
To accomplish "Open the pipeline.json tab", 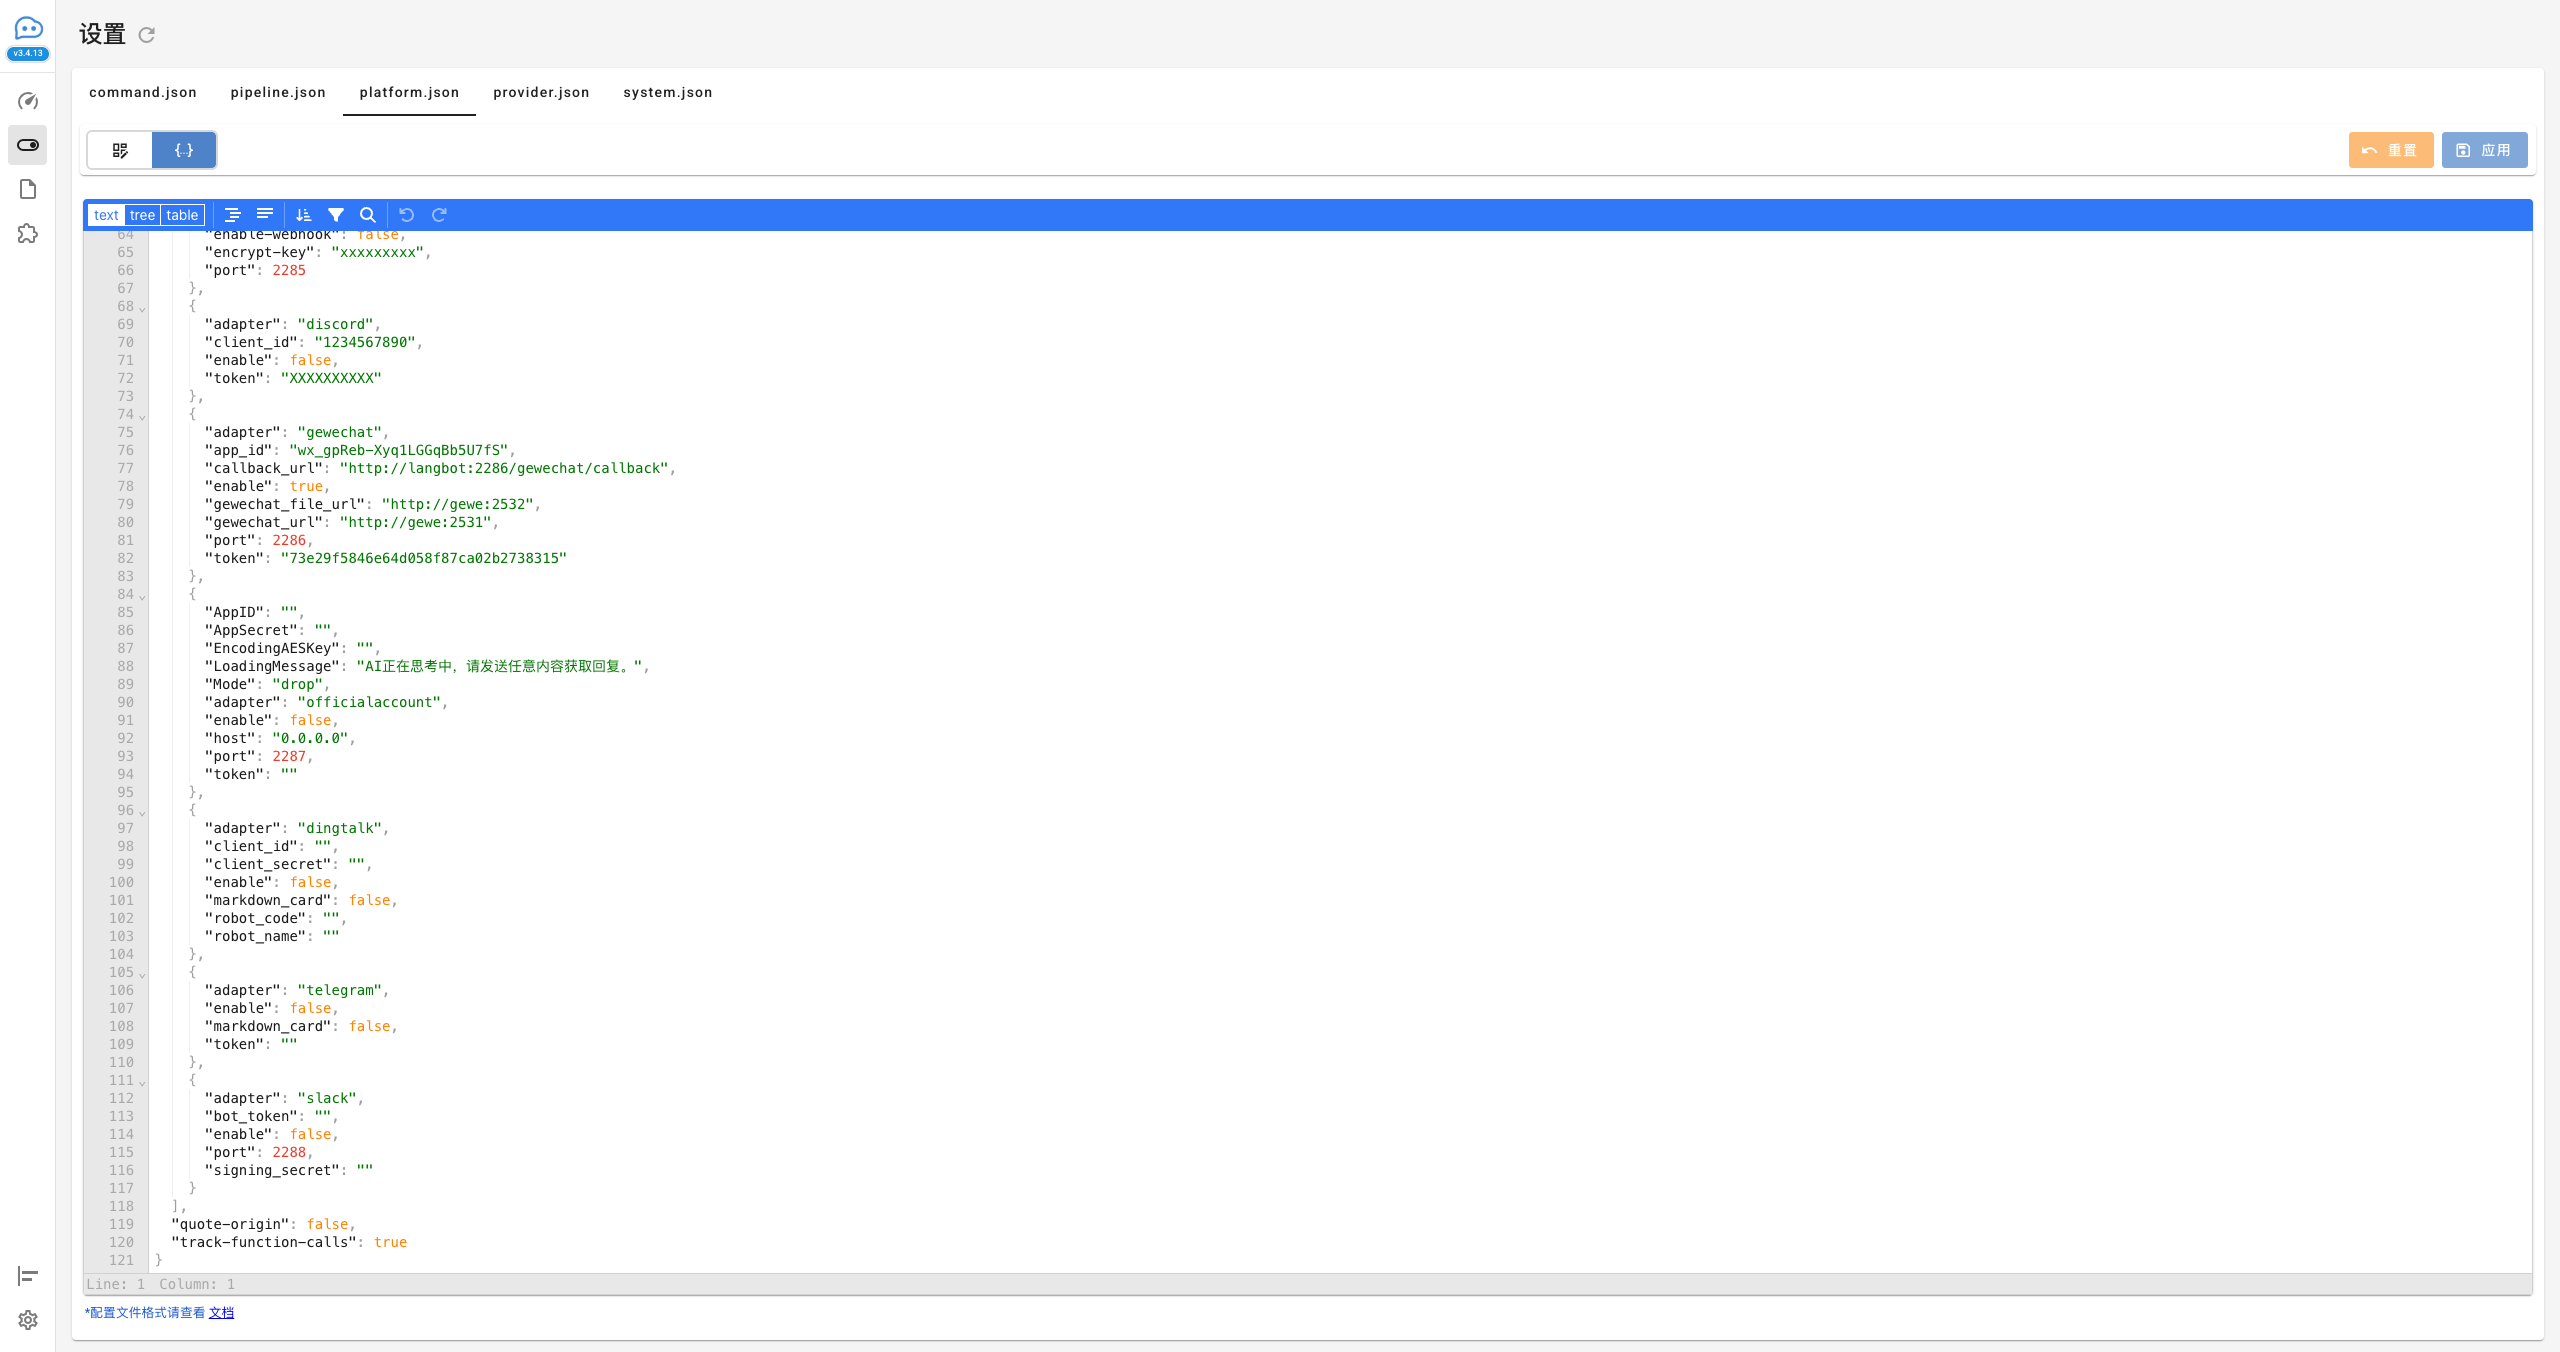I will tap(278, 92).
